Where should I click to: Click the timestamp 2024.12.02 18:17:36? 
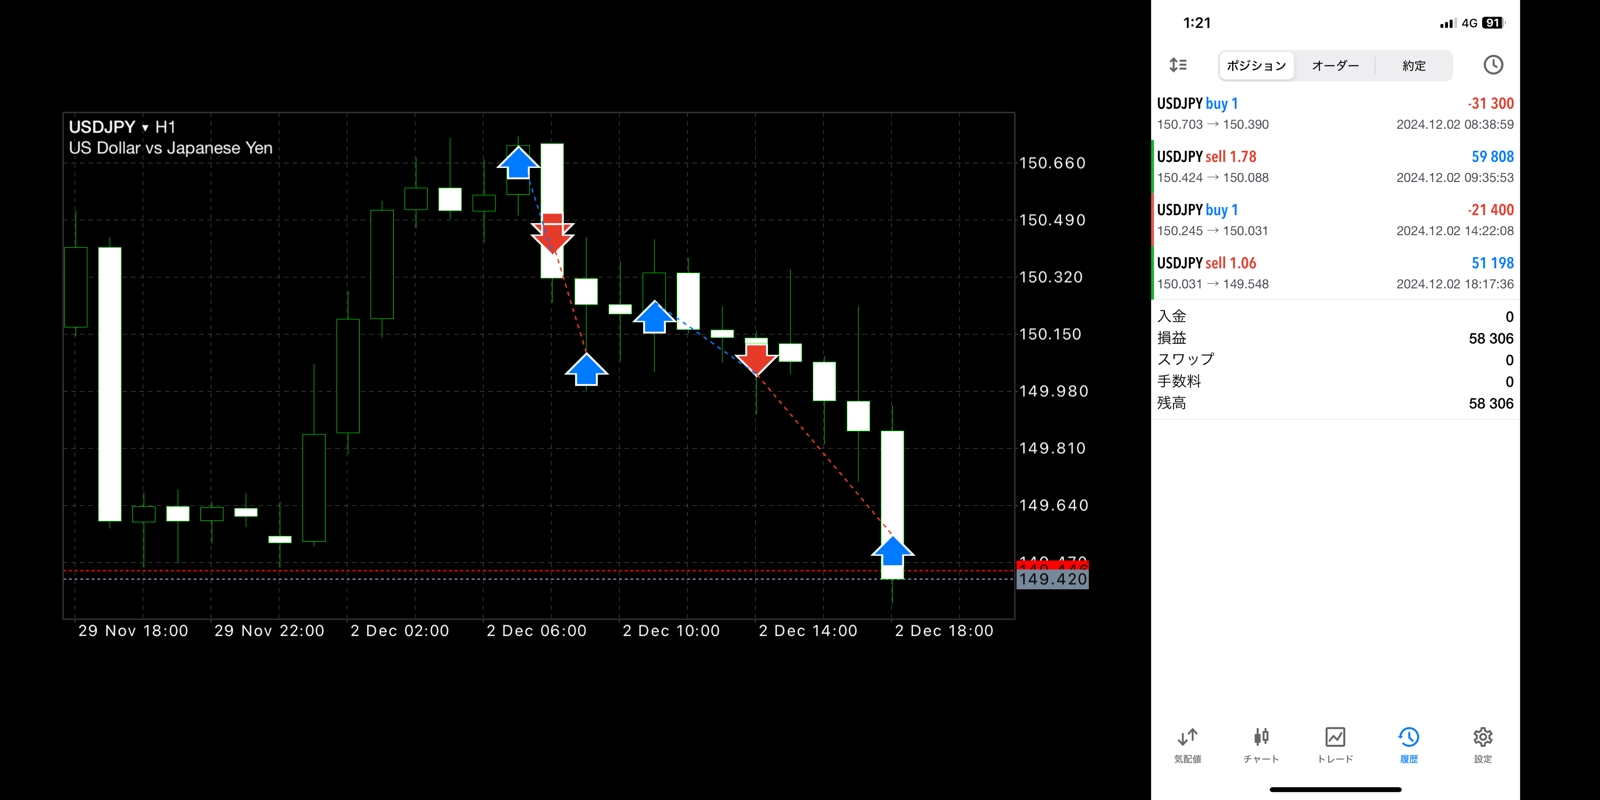coord(1455,284)
